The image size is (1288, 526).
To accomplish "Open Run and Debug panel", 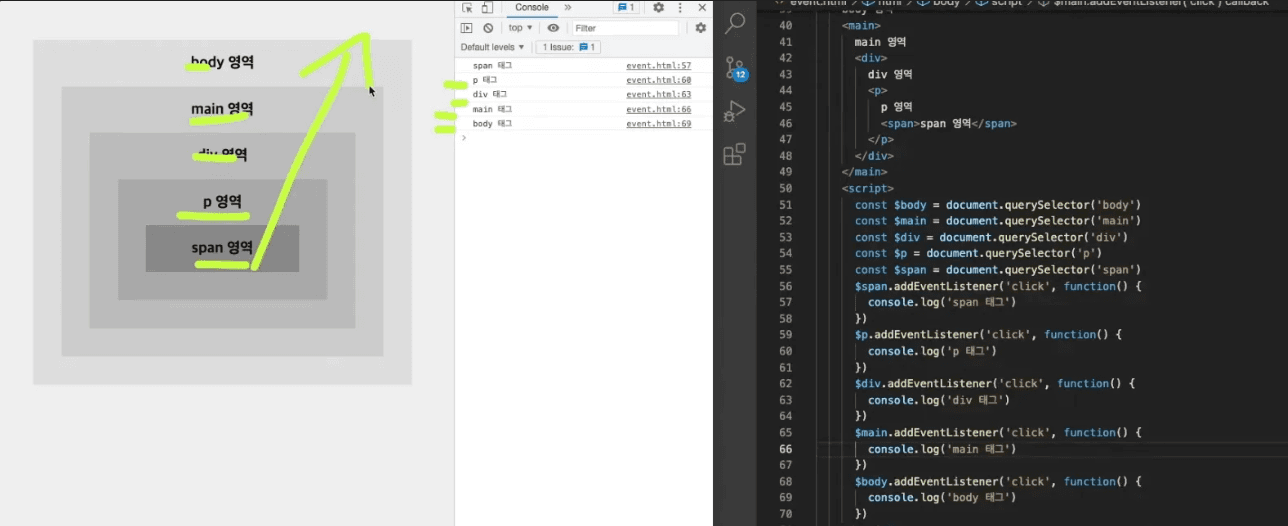I will pyautogui.click(x=735, y=110).
